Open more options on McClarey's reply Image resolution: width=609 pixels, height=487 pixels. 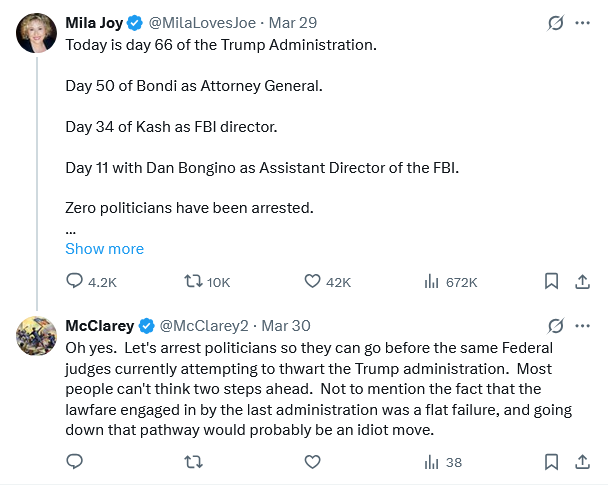[x=583, y=326]
